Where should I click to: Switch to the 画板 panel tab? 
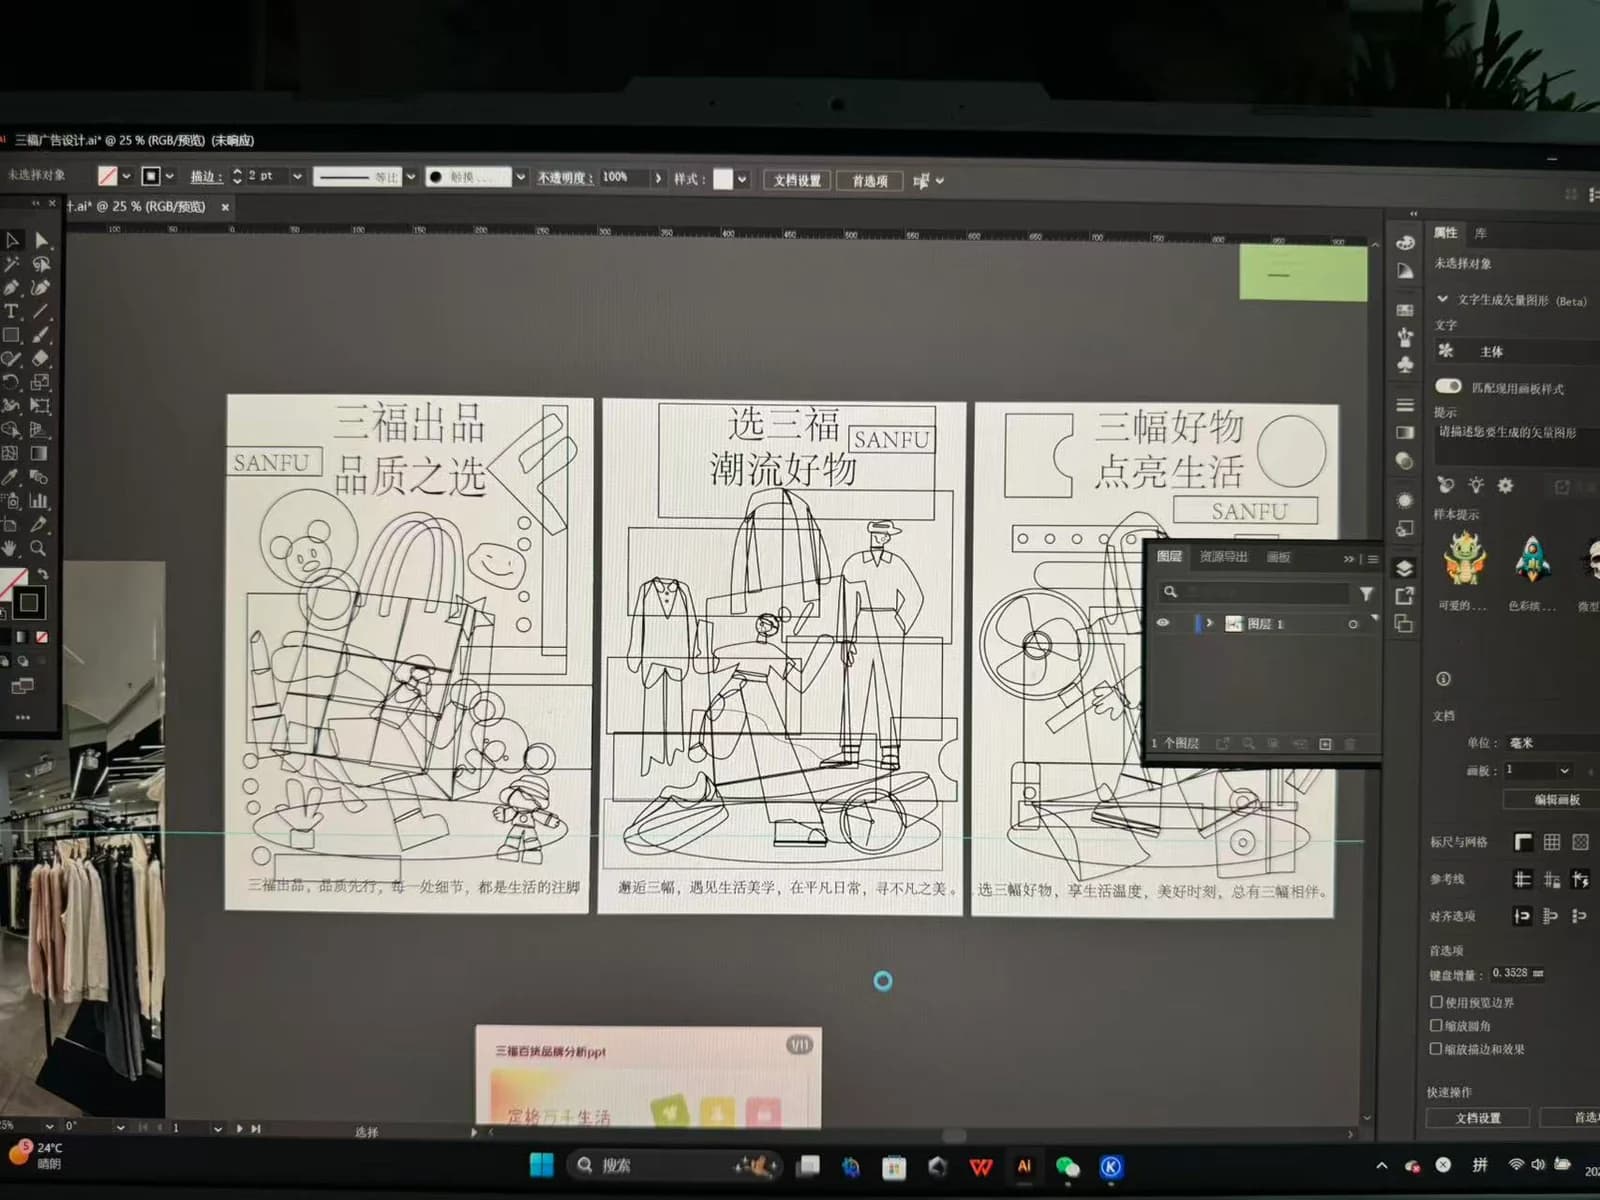click(x=1279, y=557)
